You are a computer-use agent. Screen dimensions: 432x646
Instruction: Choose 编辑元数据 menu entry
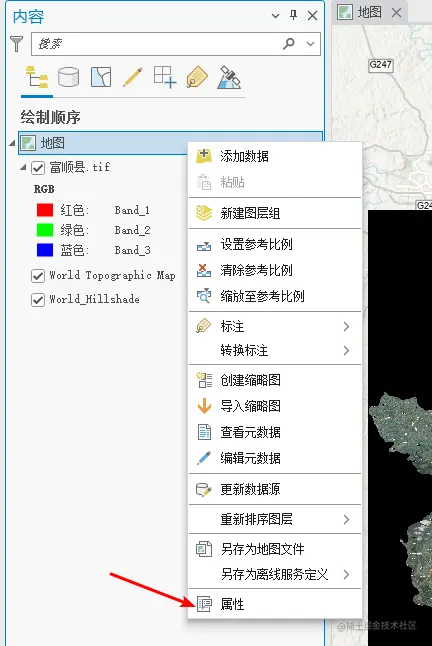(x=275, y=458)
